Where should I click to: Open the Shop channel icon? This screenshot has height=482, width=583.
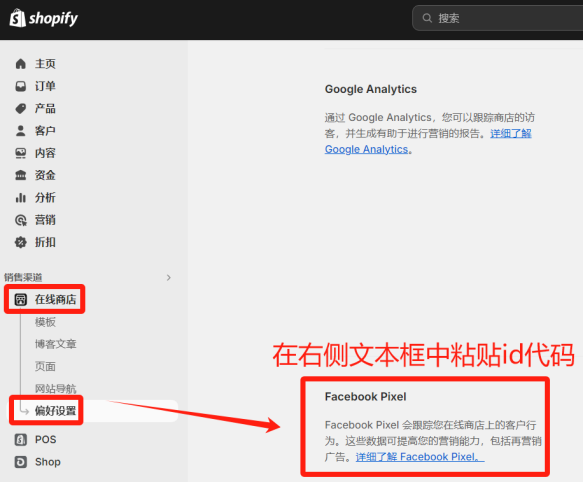pyautogui.click(x=20, y=462)
